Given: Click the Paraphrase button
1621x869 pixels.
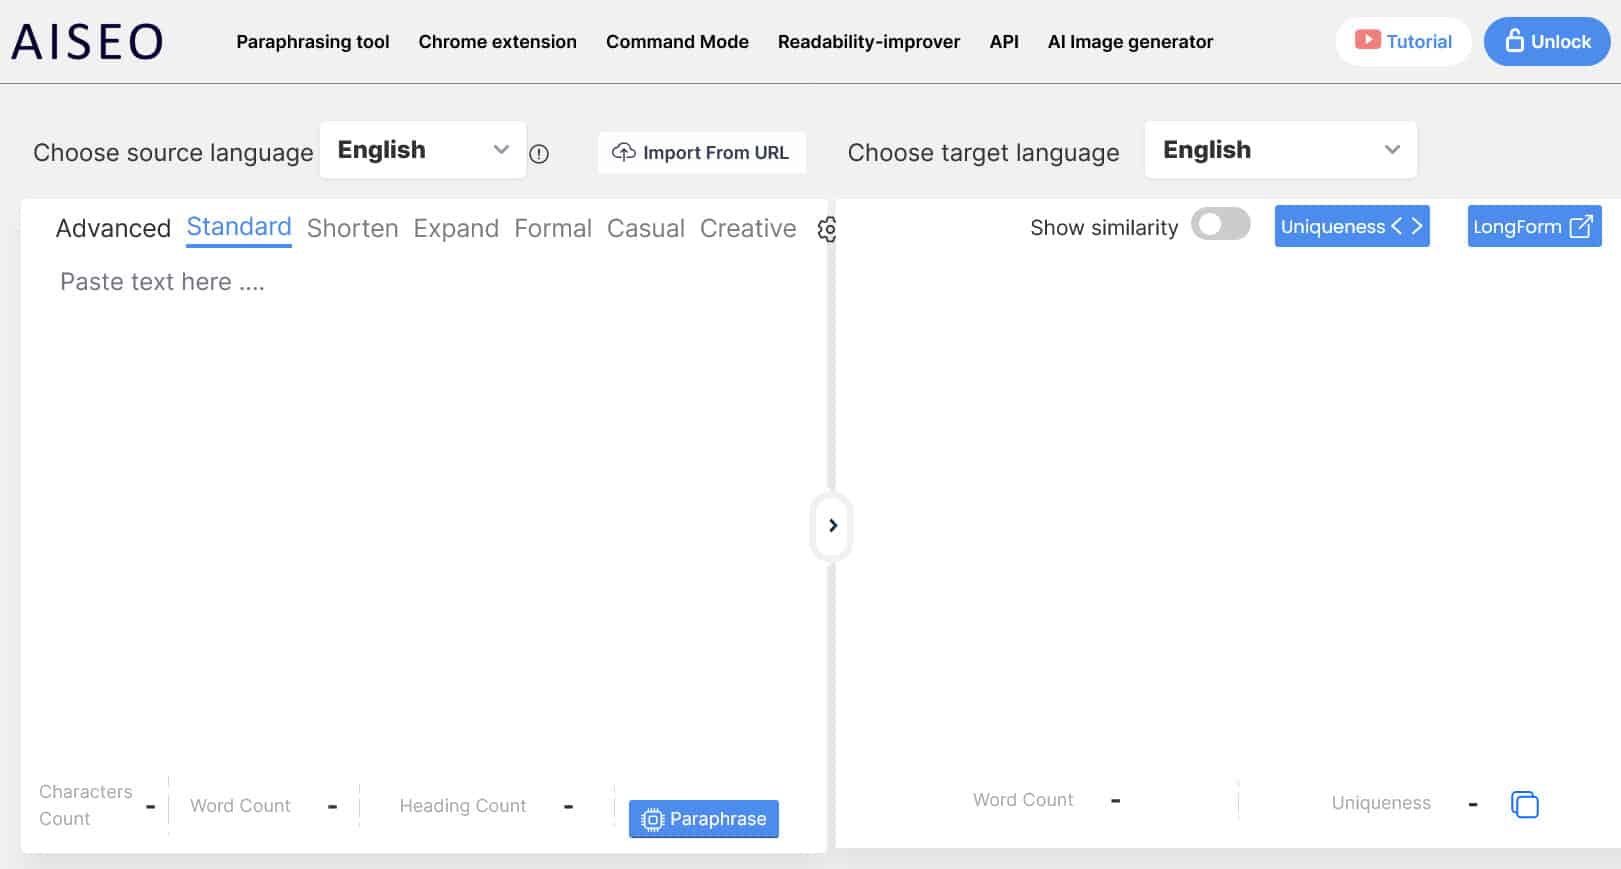Looking at the screenshot, I should click(704, 819).
